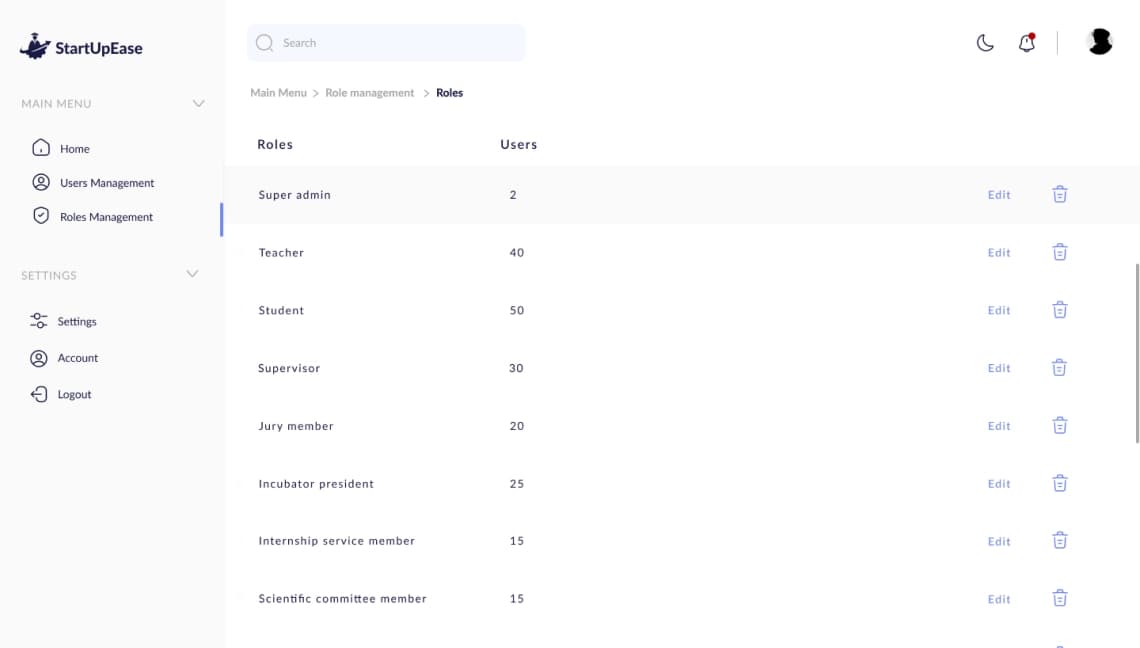The width and height of the screenshot is (1140, 648).
Task: Click Student's user count 50
Action: tap(517, 310)
